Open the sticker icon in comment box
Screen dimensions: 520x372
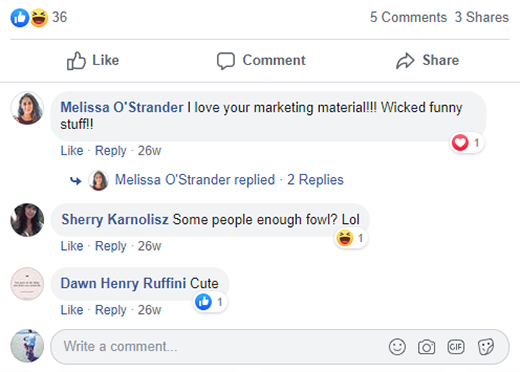pos(486,347)
